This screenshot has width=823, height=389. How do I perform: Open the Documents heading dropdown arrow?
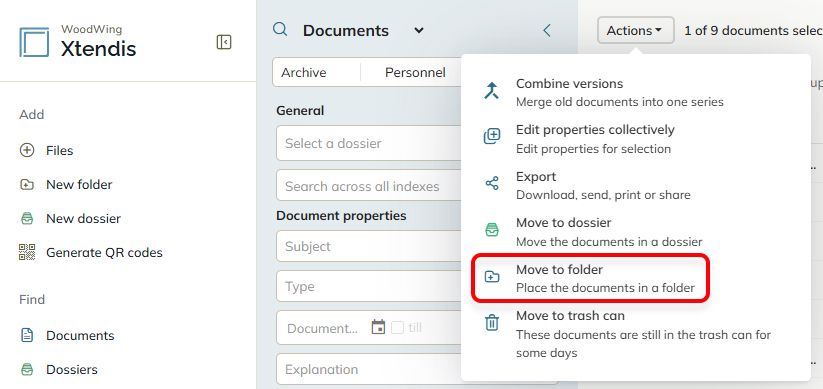point(419,30)
